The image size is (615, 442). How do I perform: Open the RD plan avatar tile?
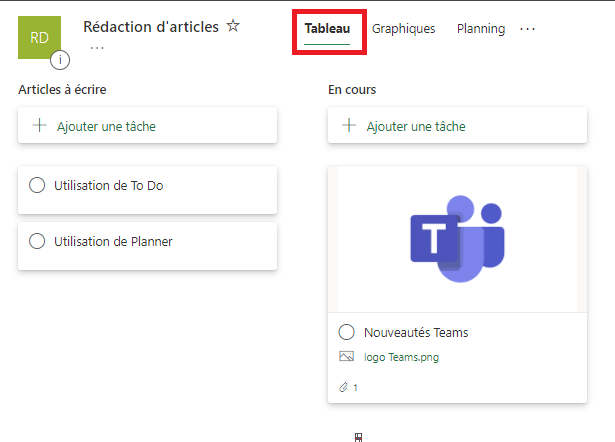(x=39, y=37)
